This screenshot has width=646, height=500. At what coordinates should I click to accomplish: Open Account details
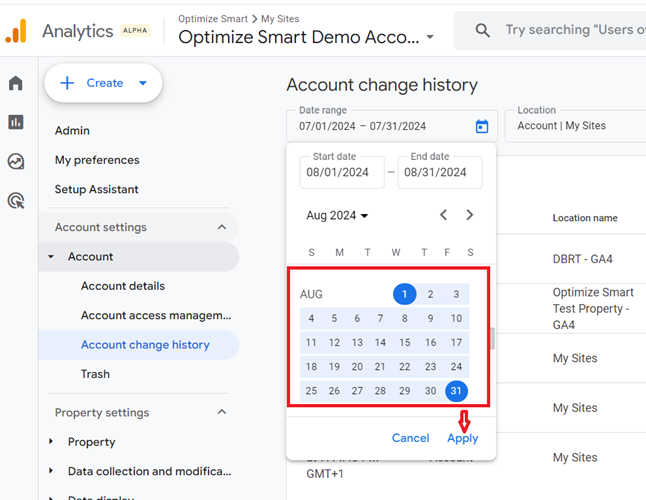123,286
